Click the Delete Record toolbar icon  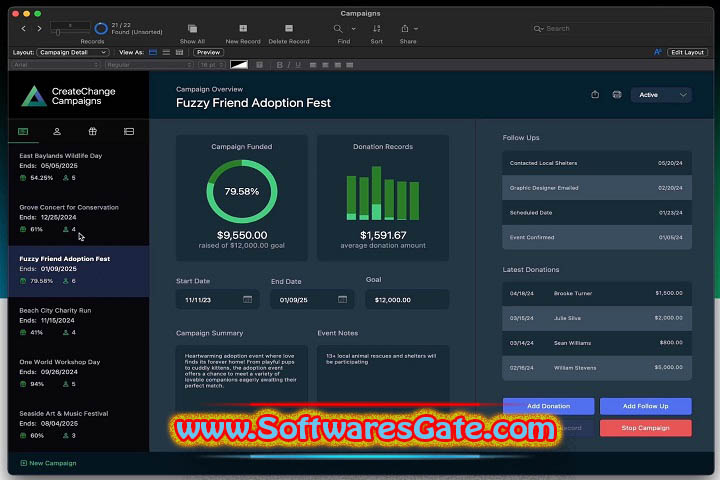pos(289,28)
